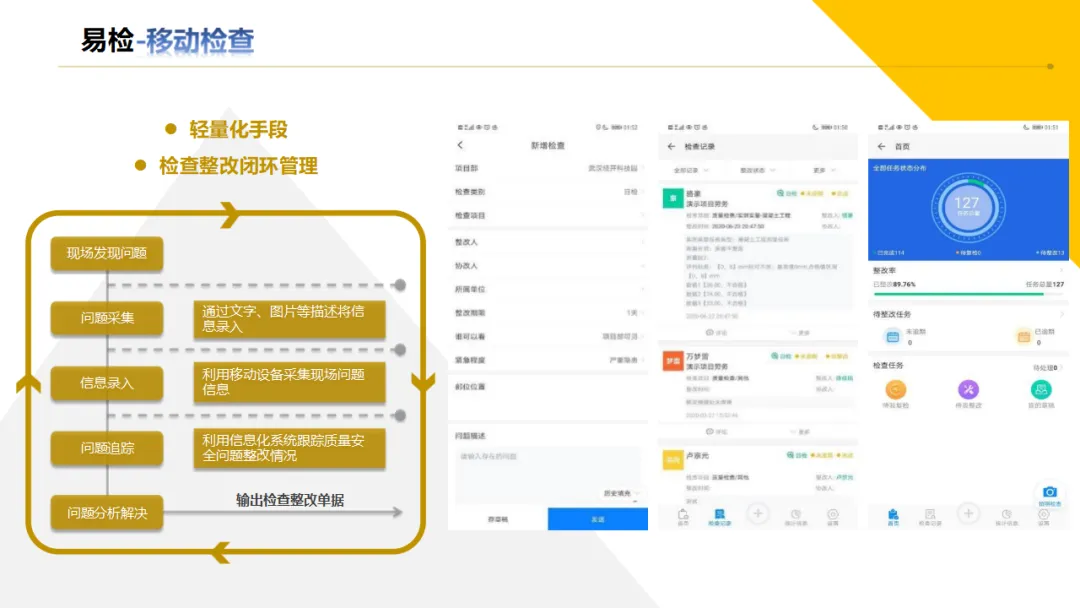Open orange 待我复检 task icon

[895, 390]
